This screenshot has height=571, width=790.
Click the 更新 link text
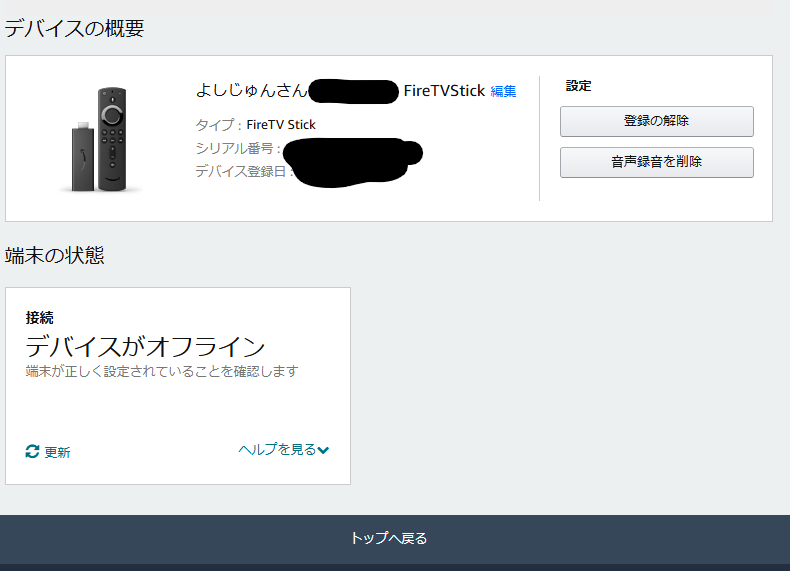tap(57, 452)
